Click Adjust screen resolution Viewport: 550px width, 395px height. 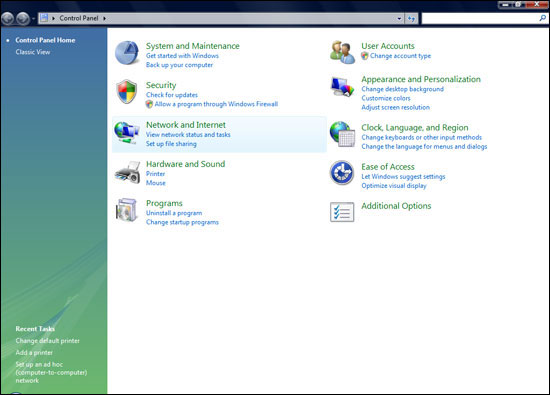click(x=396, y=107)
